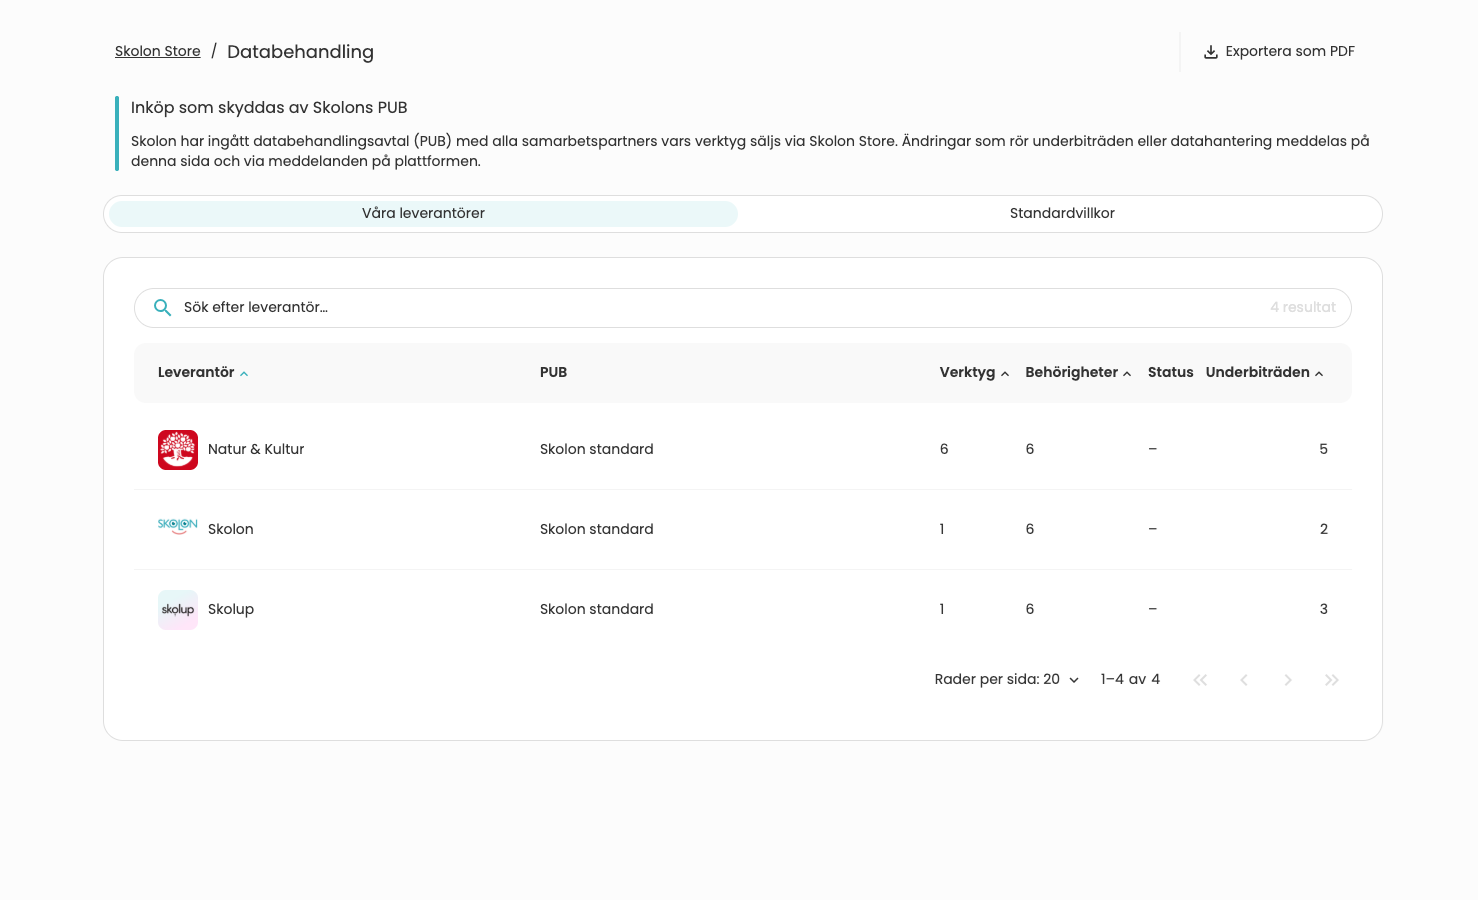The height and width of the screenshot is (900, 1478).
Task: Click the Skolon logo in the Skolon row
Action: 178,527
